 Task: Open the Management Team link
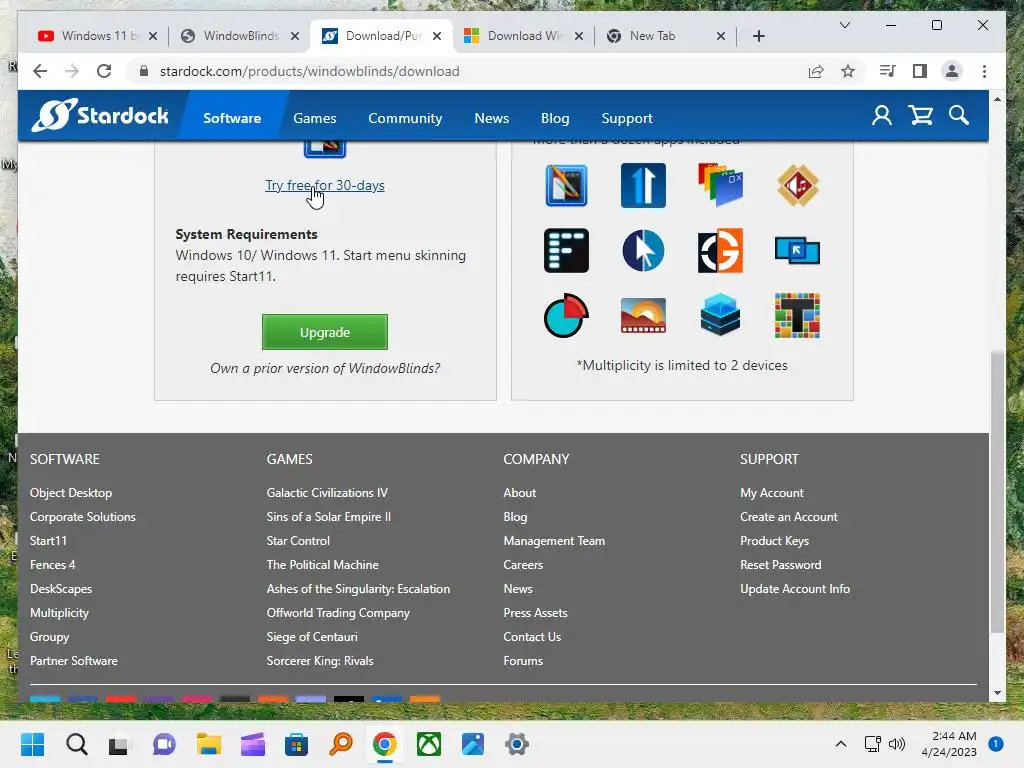[554, 541]
